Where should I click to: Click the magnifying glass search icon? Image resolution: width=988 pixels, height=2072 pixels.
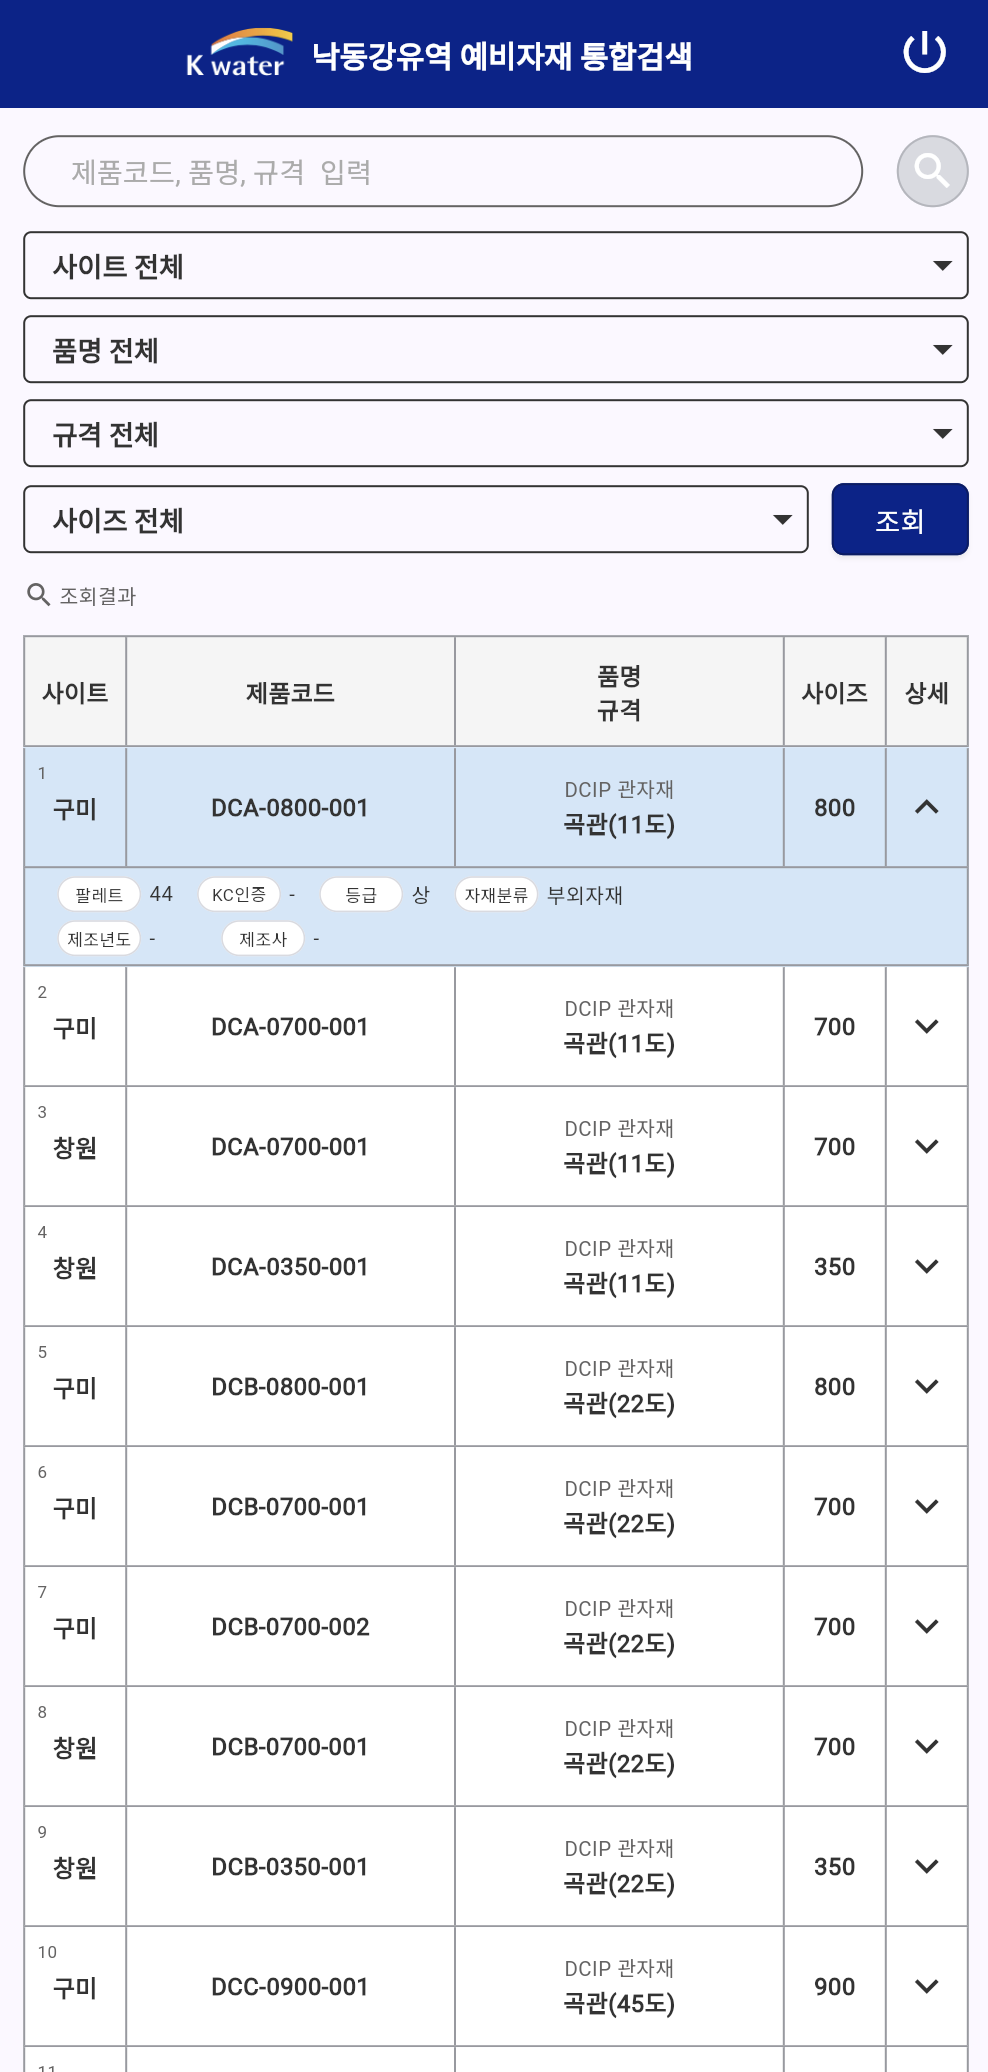[930, 170]
